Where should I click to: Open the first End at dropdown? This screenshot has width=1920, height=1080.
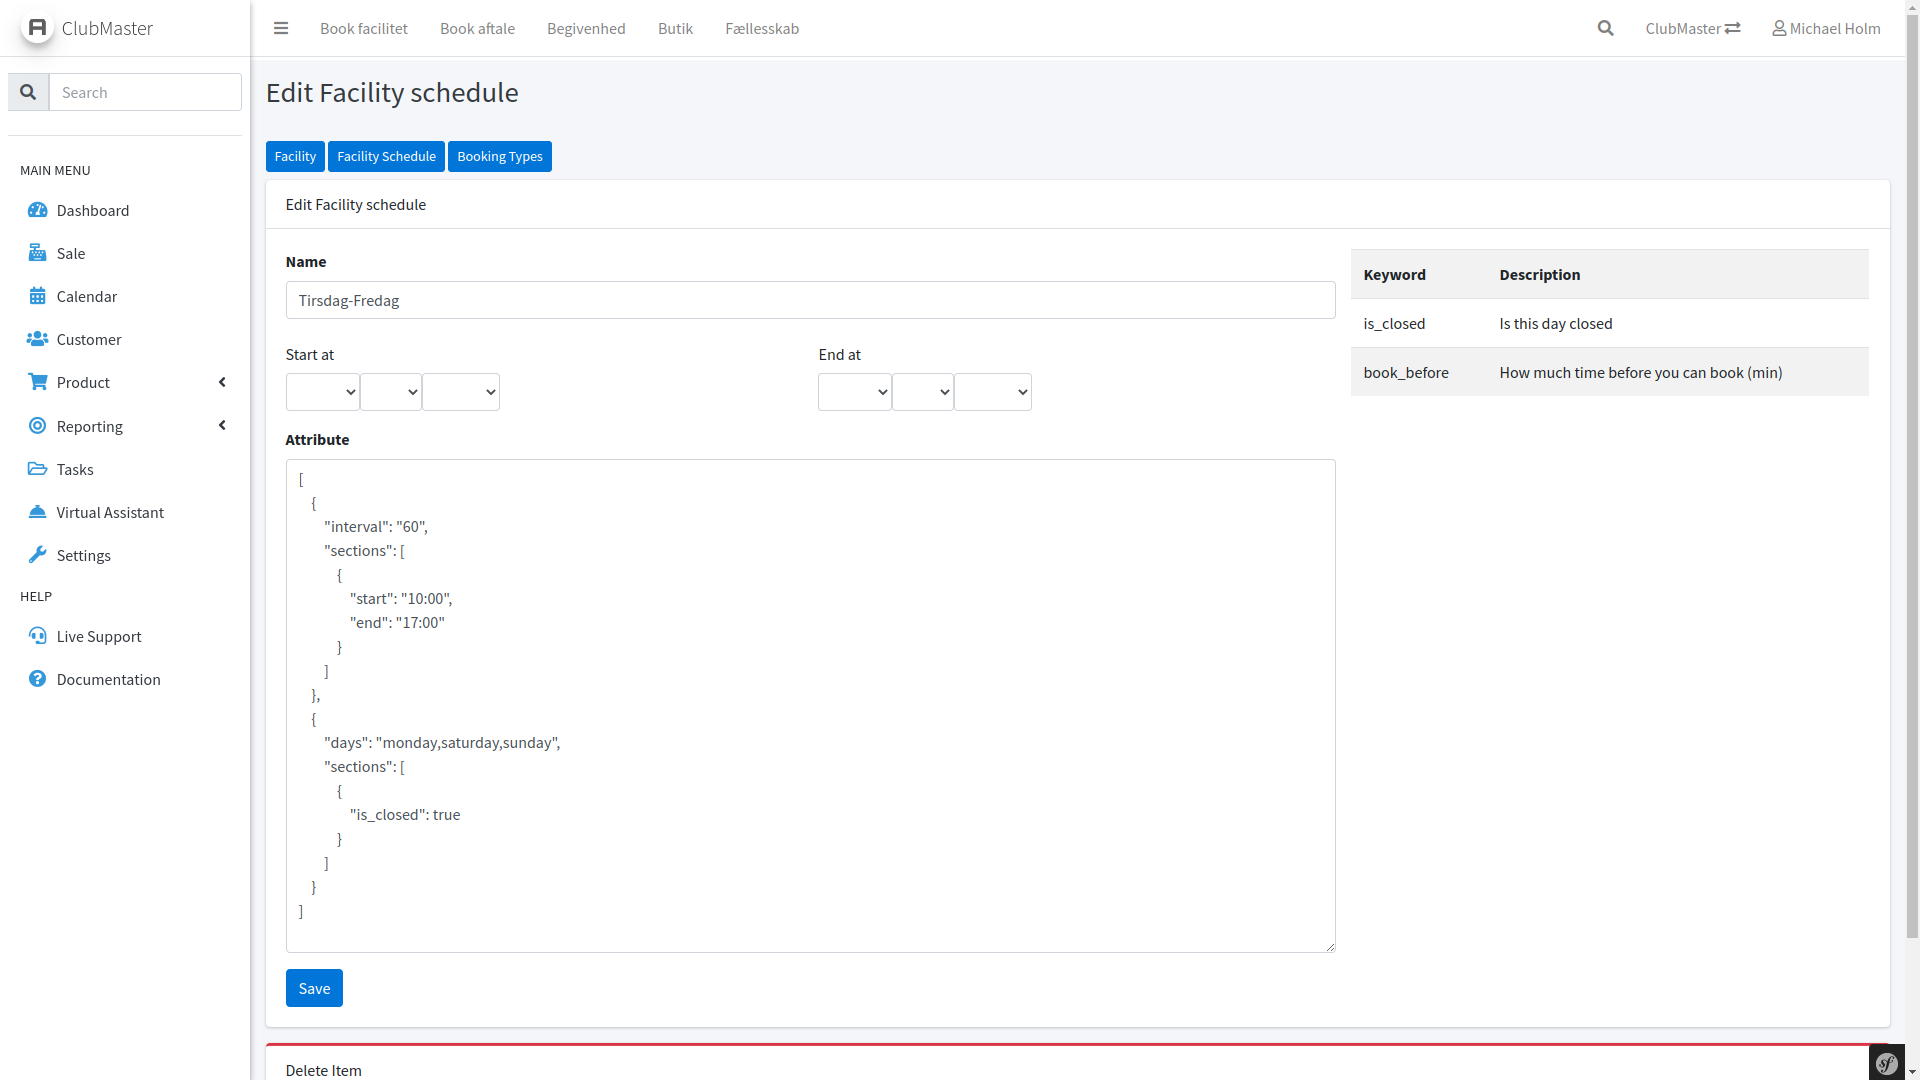pyautogui.click(x=854, y=392)
